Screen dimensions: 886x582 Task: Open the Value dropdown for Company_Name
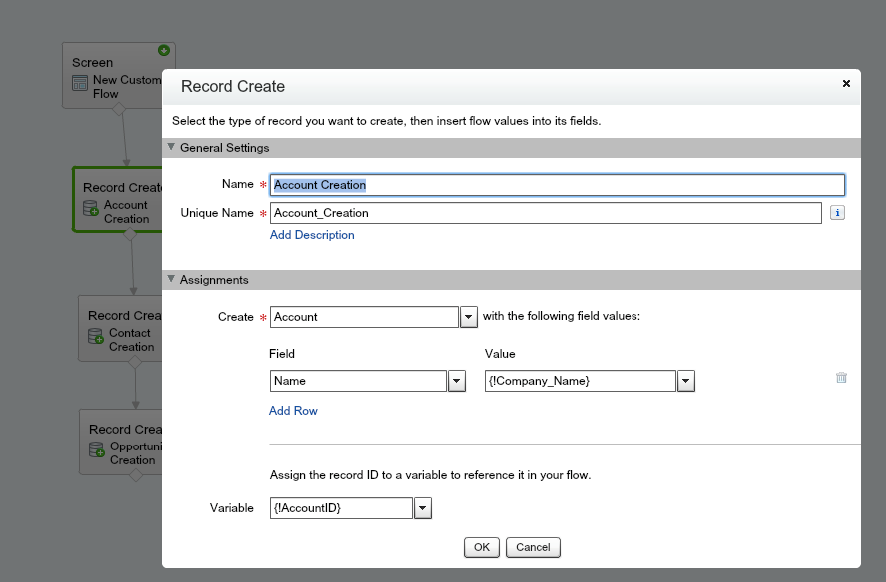click(685, 381)
